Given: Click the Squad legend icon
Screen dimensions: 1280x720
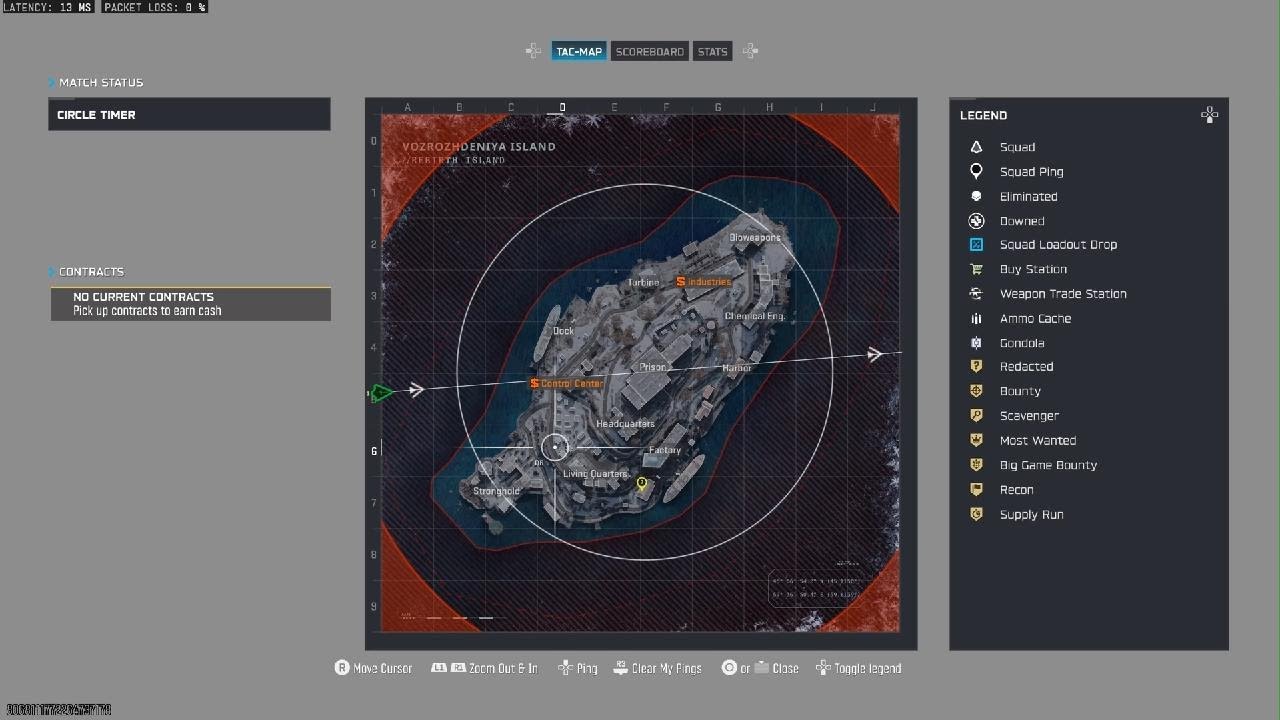Looking at the screenshot, I should point(976,147).
